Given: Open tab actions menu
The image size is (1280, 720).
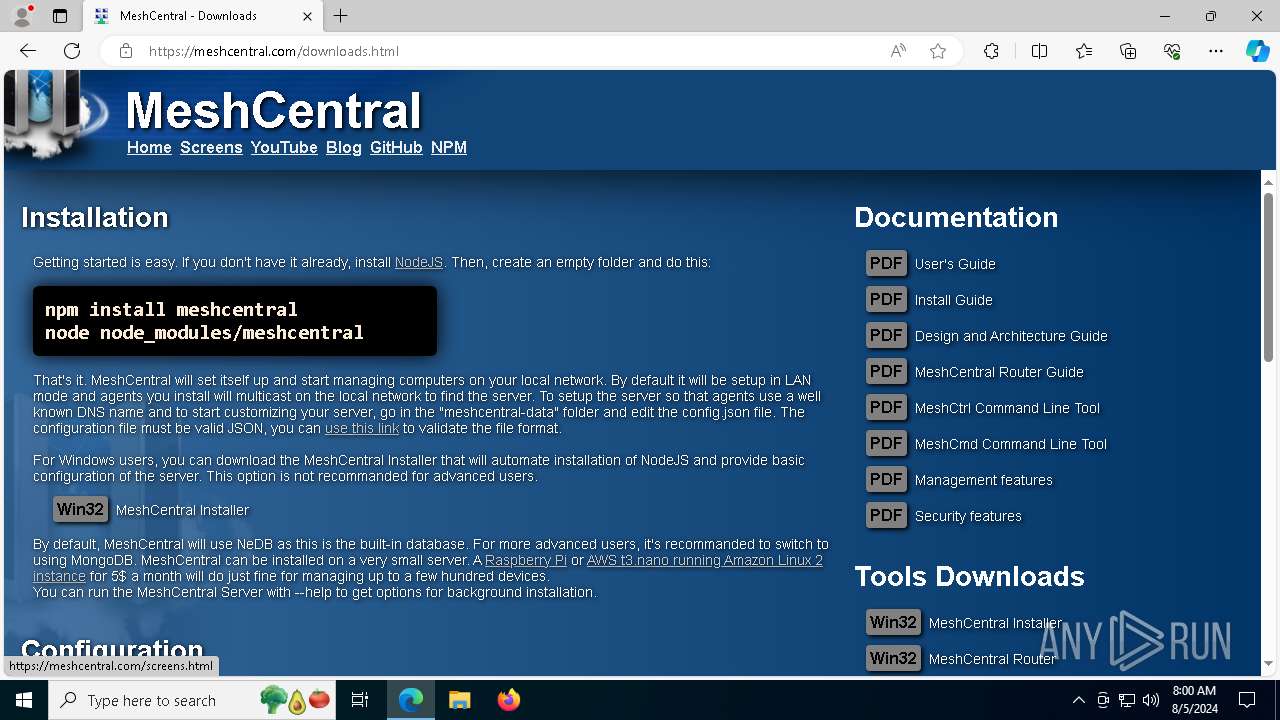Looking at the screenshot, I should pos(60,16).
